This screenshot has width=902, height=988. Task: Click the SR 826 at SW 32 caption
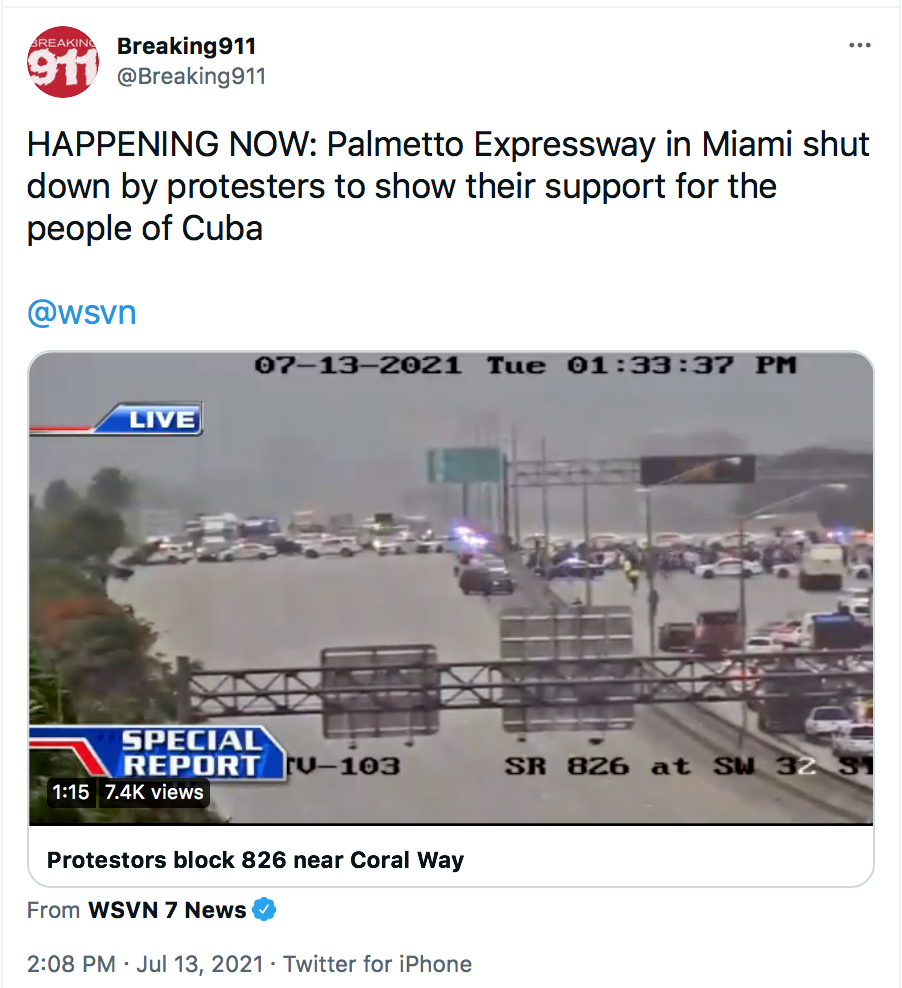[688, 766]
